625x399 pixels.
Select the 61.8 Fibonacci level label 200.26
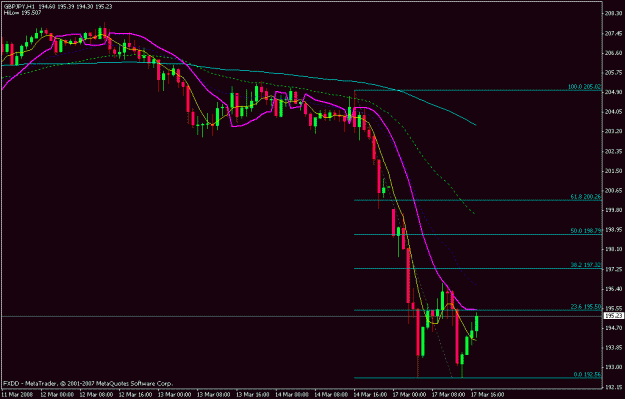(x=586, y=197)
